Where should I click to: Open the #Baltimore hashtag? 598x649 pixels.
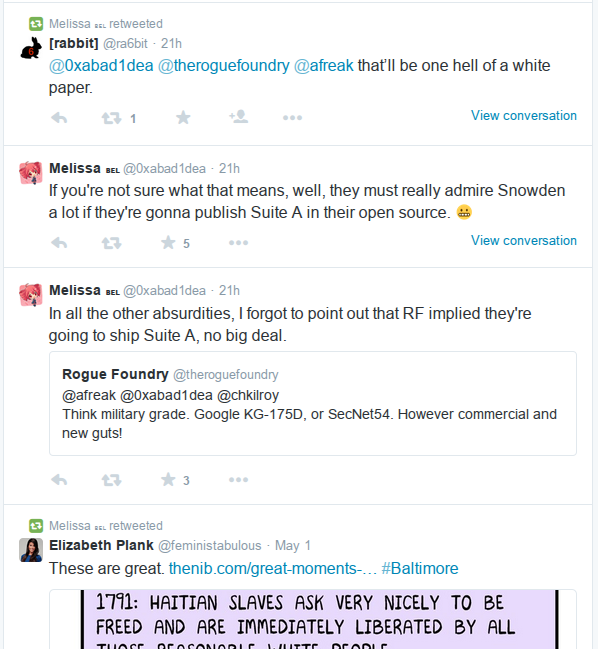click(x=420, y=568)
